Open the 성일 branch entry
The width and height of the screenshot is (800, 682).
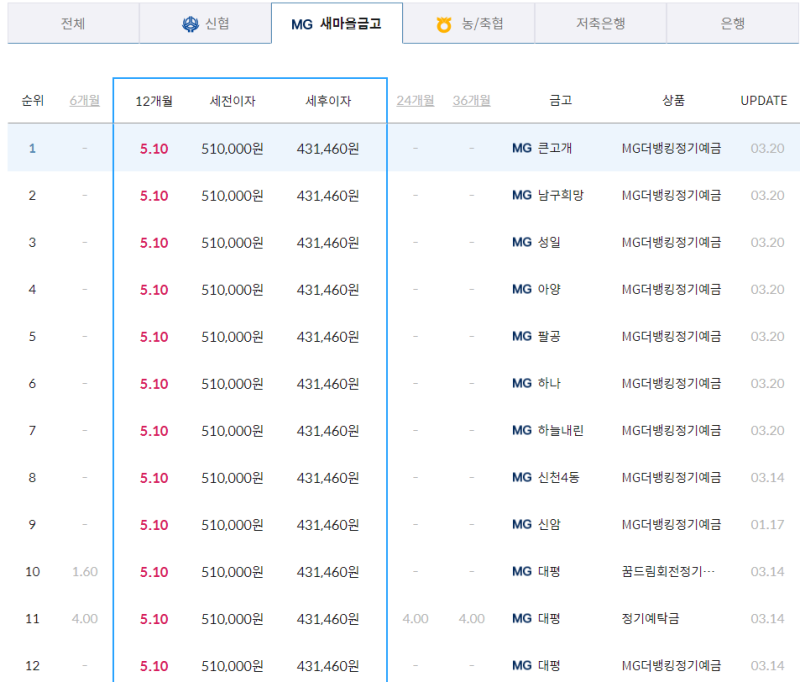549,242
